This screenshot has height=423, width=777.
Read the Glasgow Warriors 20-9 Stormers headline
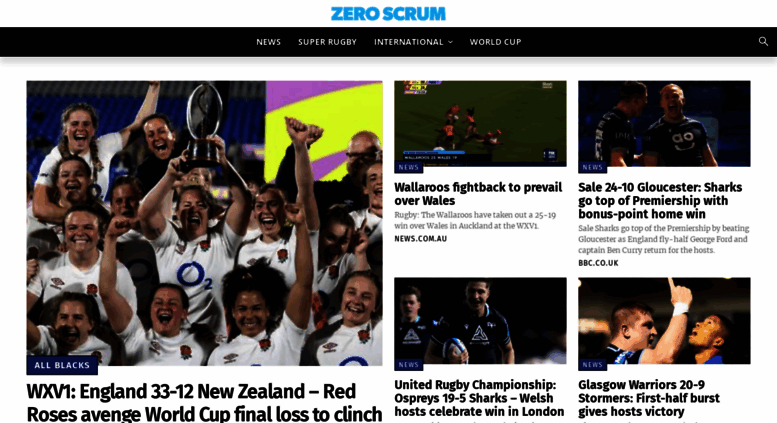tap(649, 398)
